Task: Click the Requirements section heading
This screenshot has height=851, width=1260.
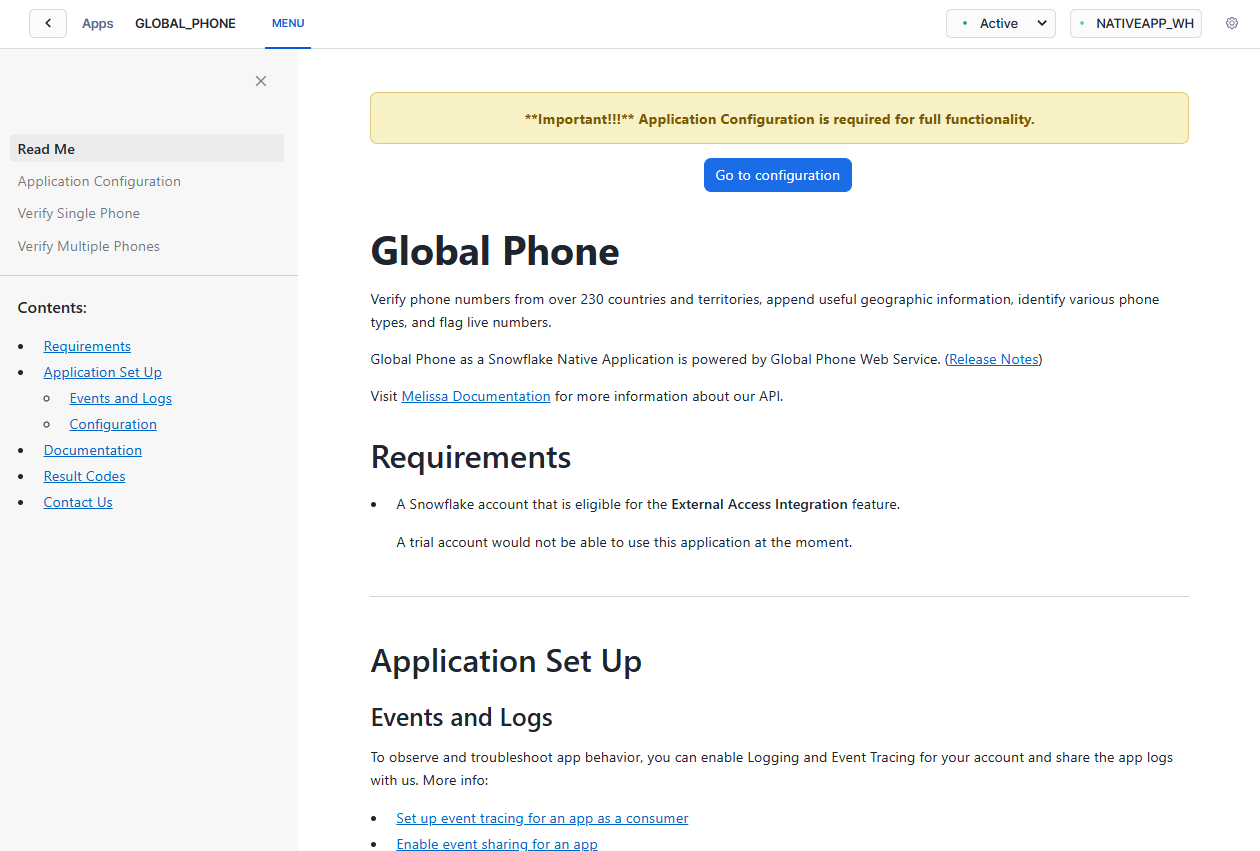Action: coord(471,457)
